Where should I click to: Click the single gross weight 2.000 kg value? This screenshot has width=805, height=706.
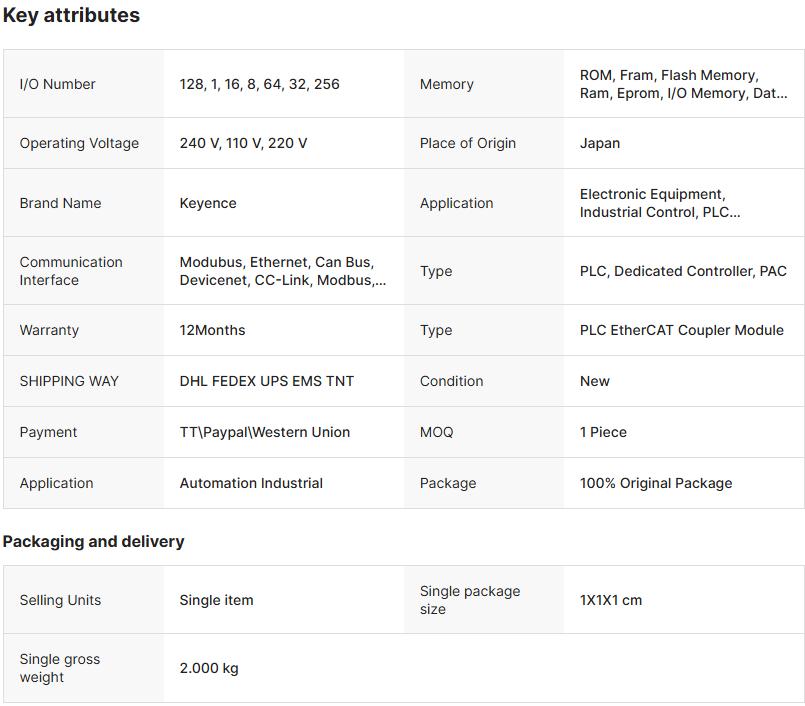209,668
